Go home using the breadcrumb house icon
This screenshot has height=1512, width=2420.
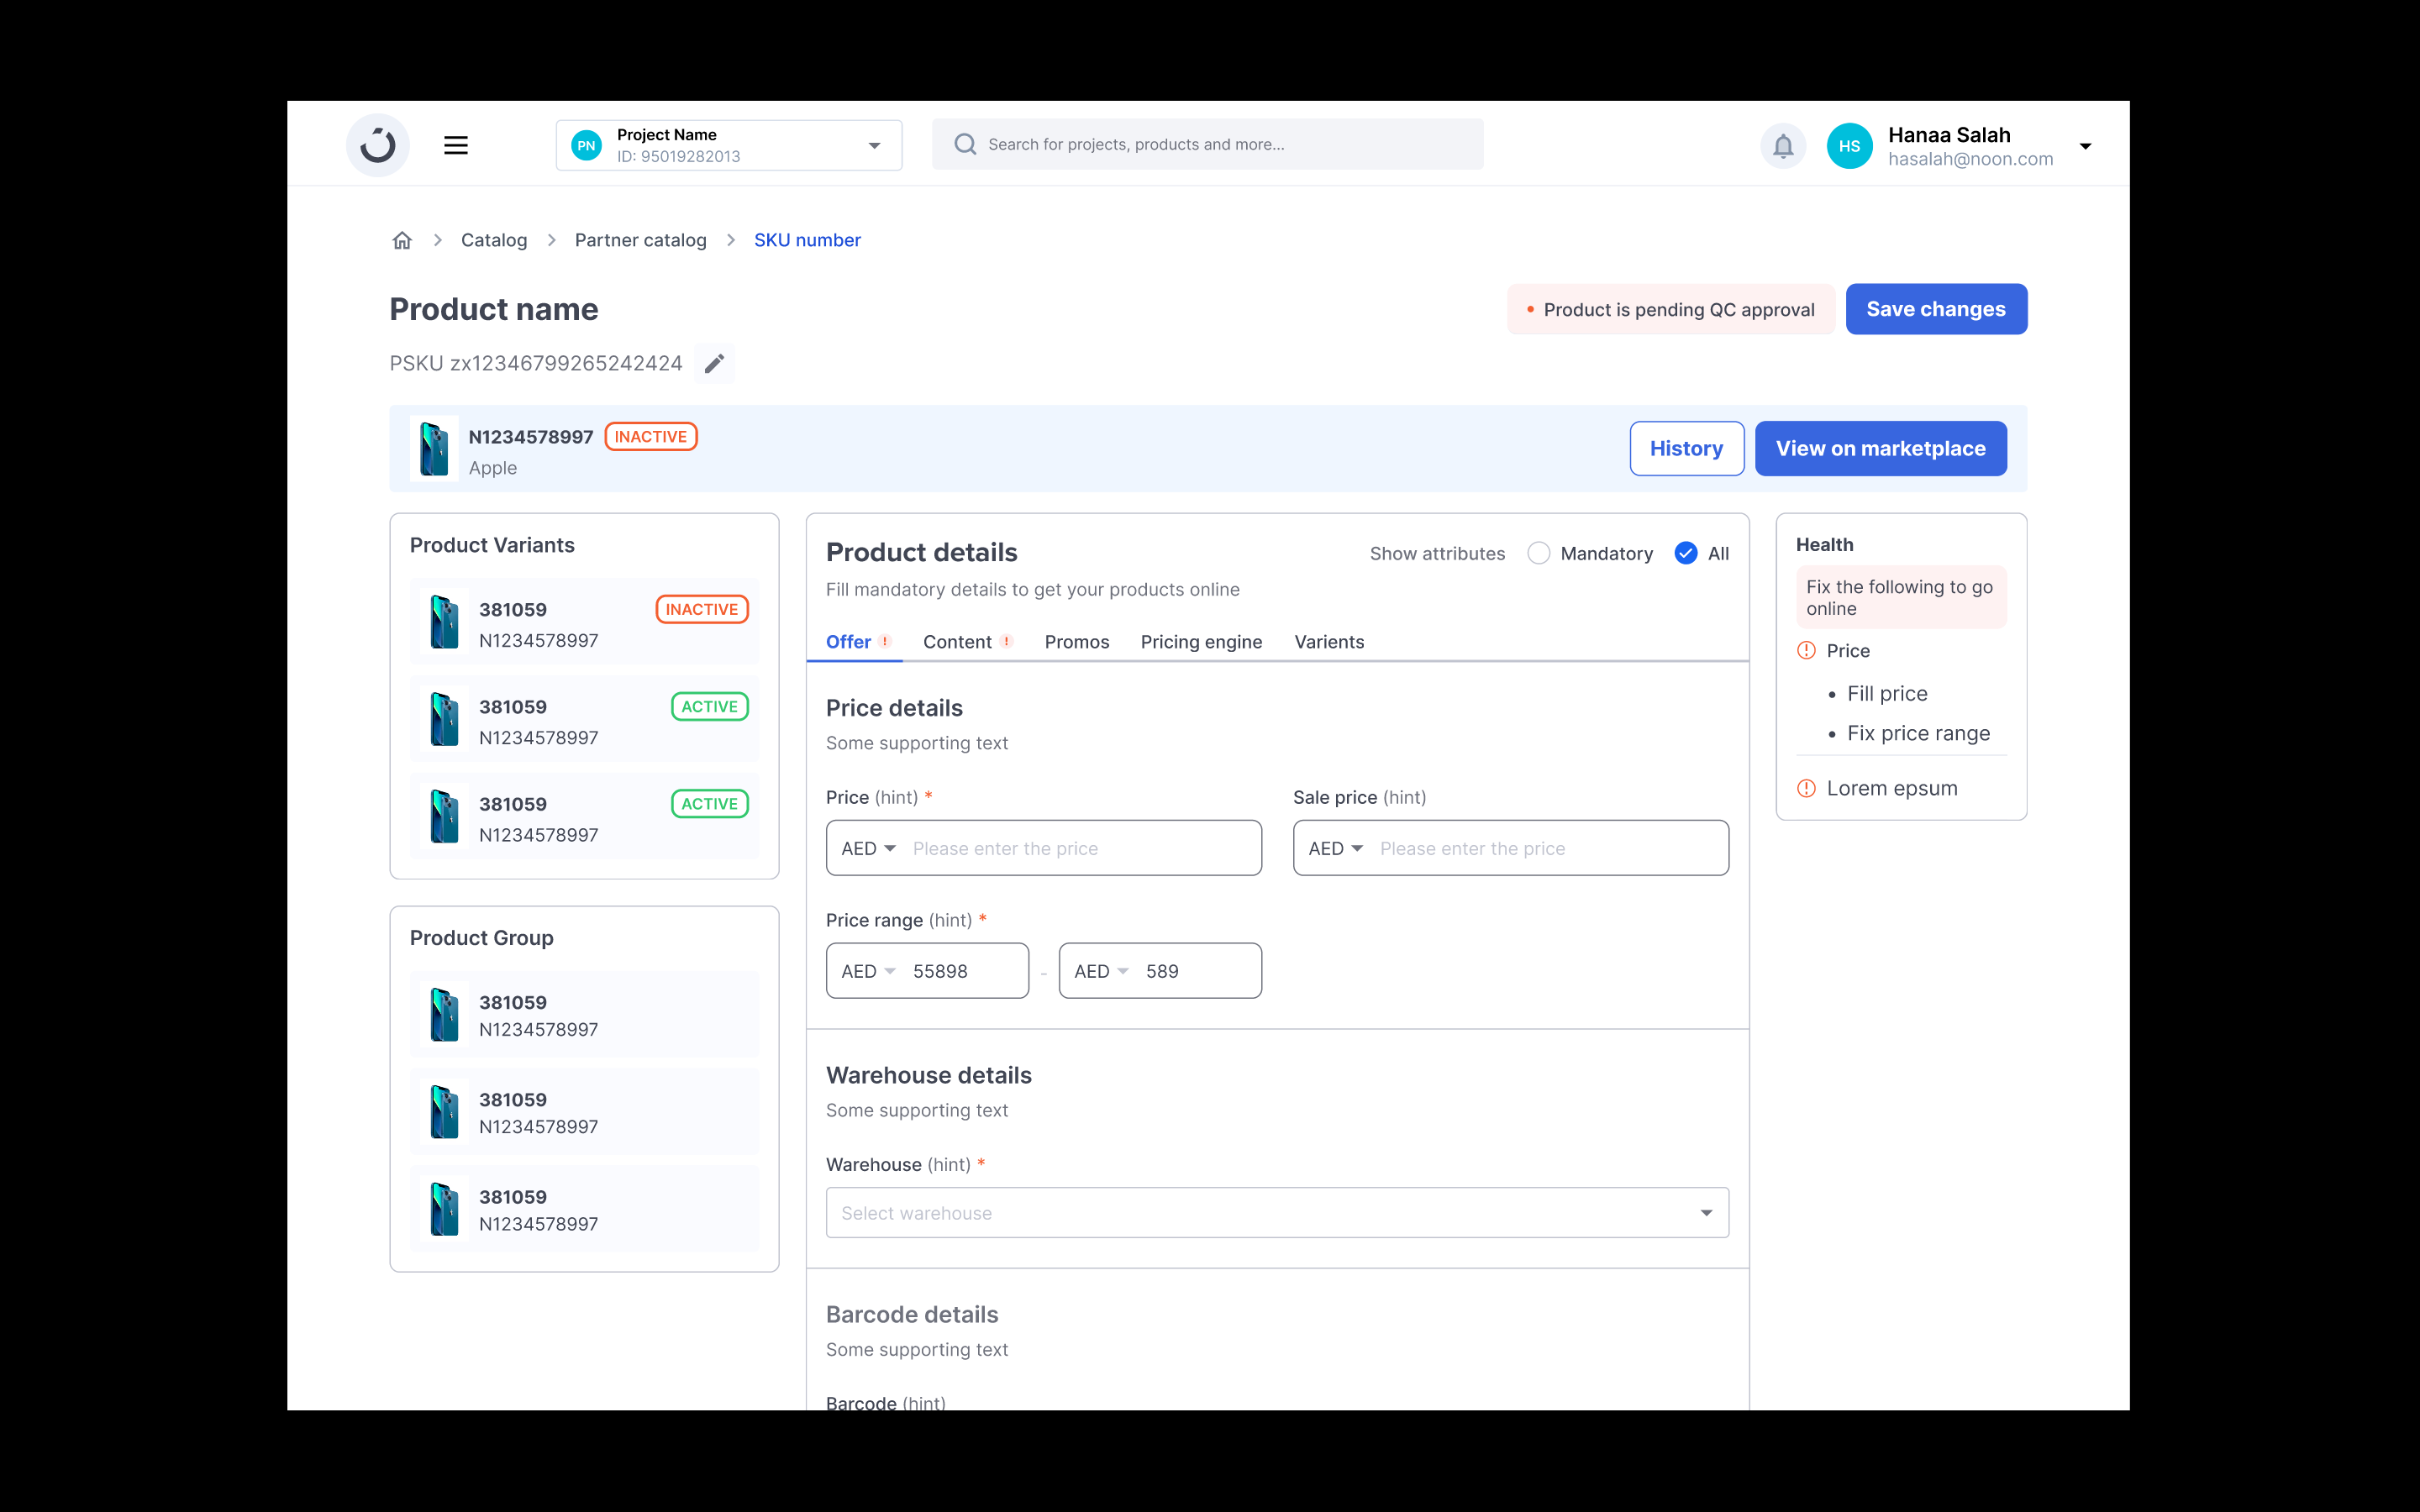tap(401, 240)
